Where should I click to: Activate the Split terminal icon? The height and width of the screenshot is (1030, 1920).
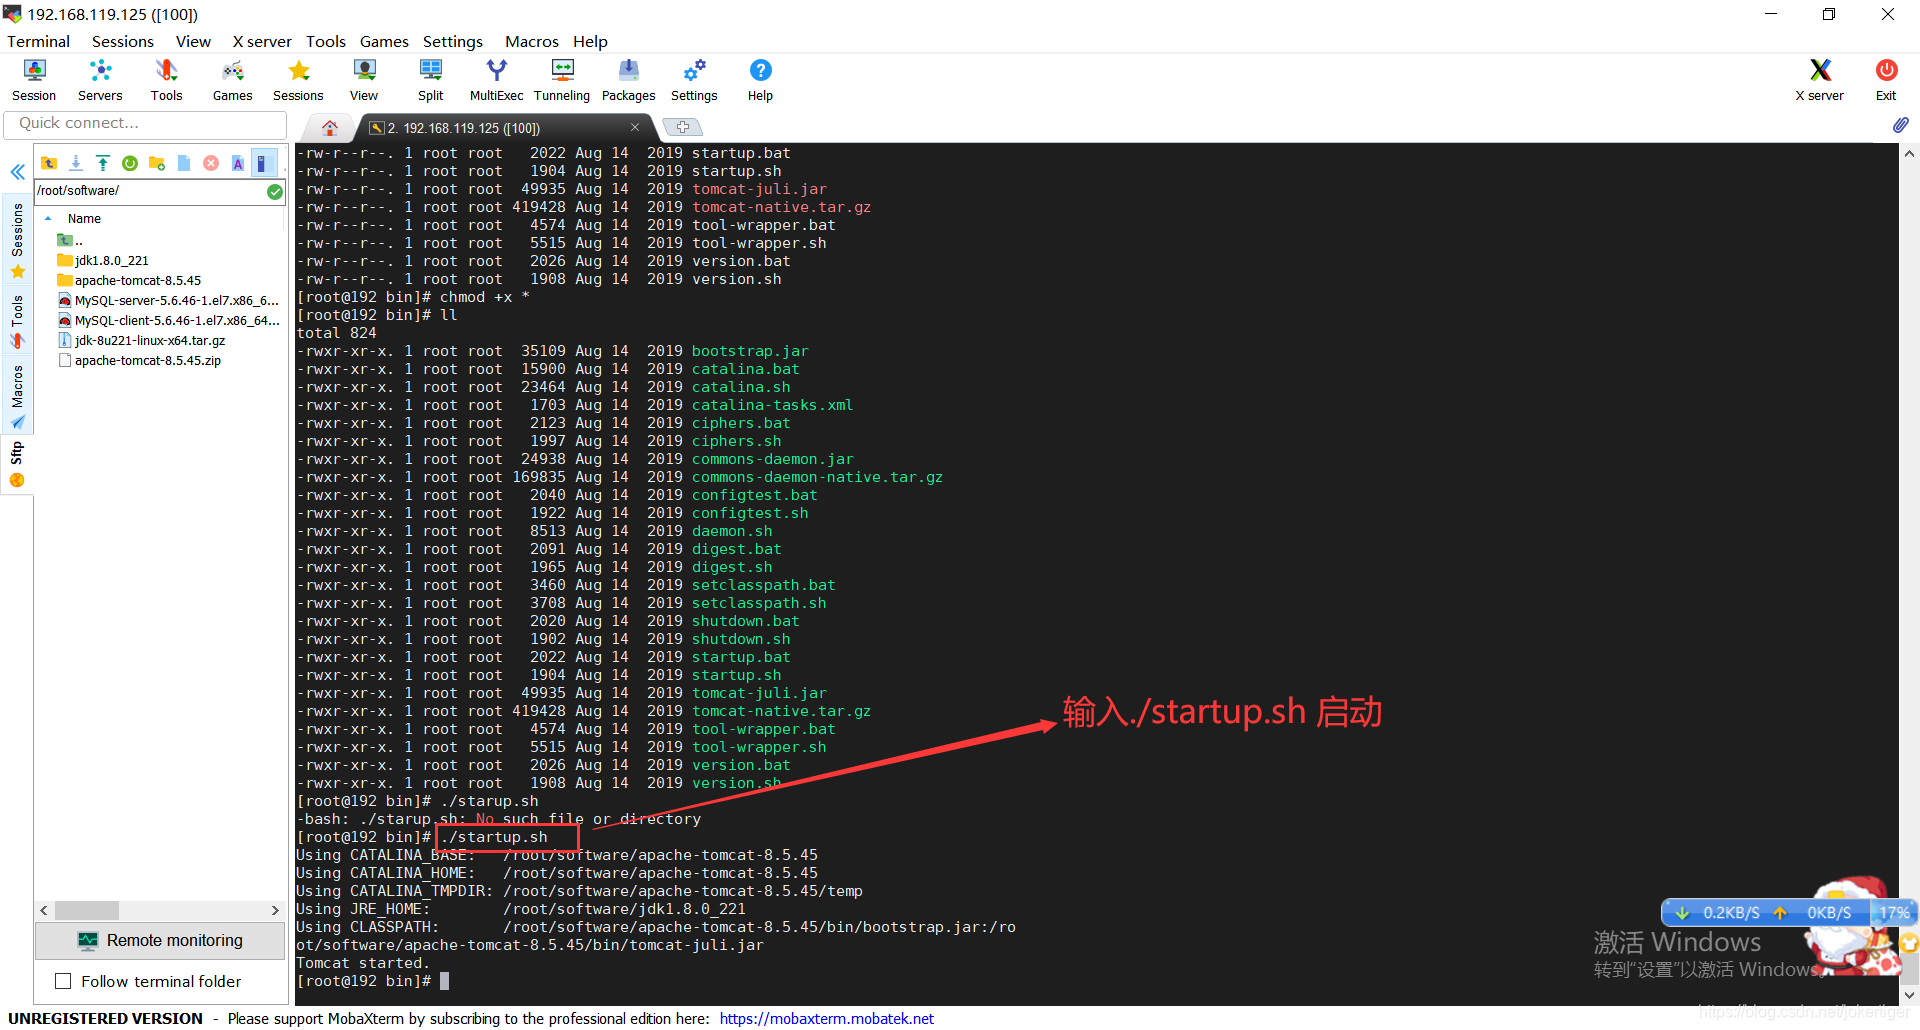[x=431, y=80]
